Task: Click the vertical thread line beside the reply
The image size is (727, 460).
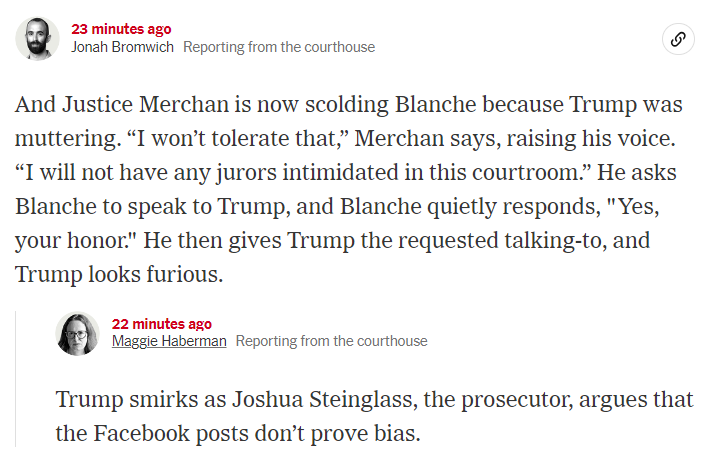Action: pyautogui.click(x=15, y=379)
